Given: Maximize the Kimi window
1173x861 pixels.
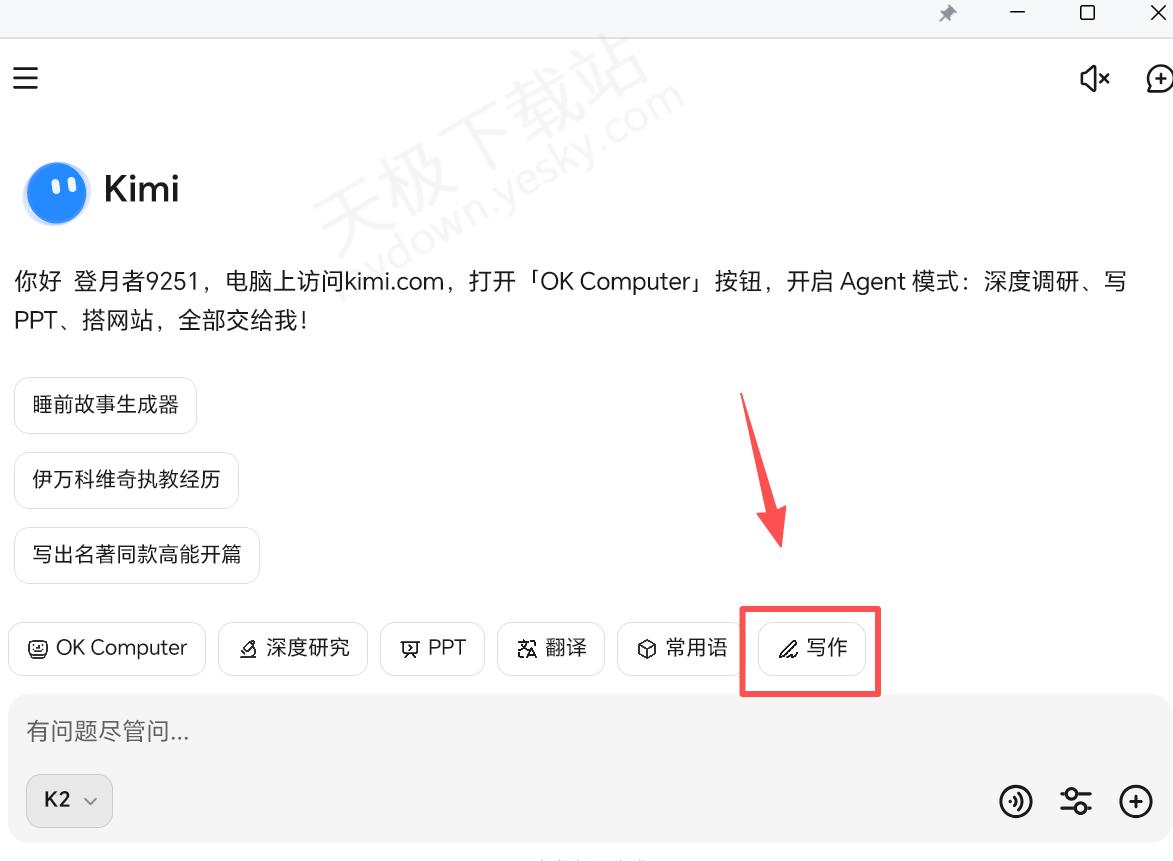Looking at the screenshot, I should 1087,13.
